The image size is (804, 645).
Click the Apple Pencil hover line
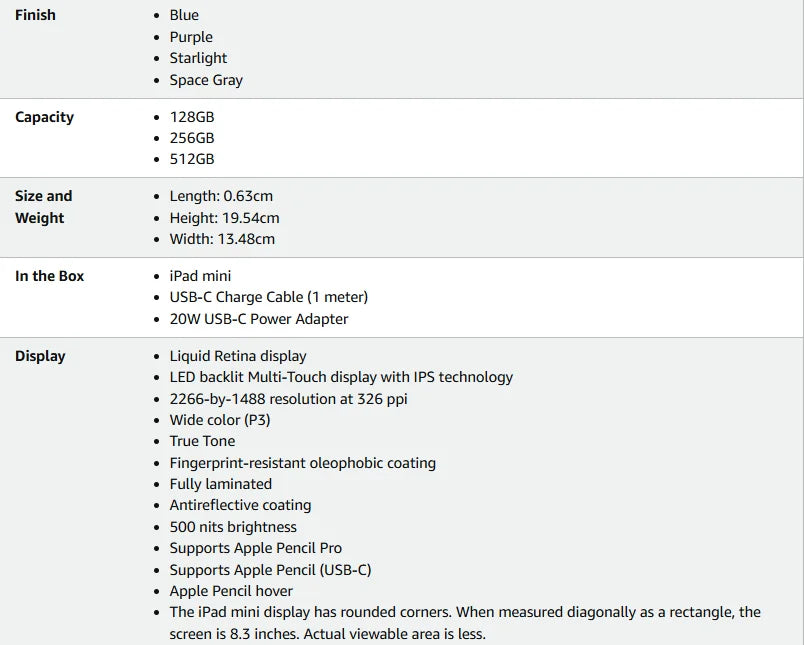point(231,591)
